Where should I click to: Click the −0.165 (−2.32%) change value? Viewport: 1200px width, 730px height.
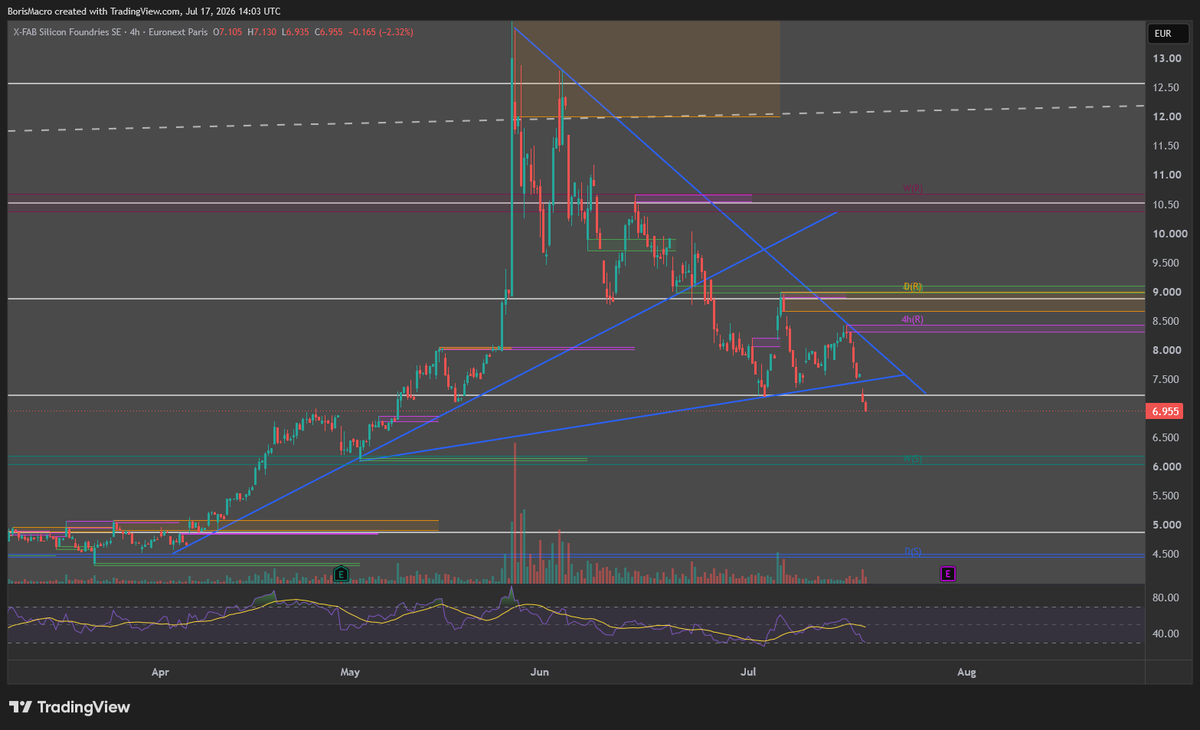pos(380,32)
